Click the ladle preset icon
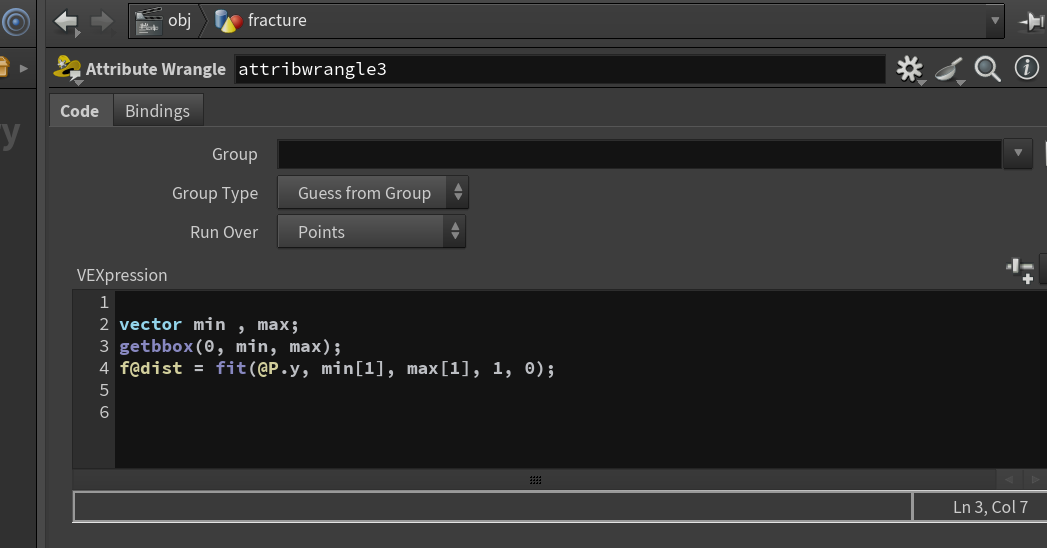Image resolution: width=1047 pixels, height=548 pixels. (x=950, y=69)
